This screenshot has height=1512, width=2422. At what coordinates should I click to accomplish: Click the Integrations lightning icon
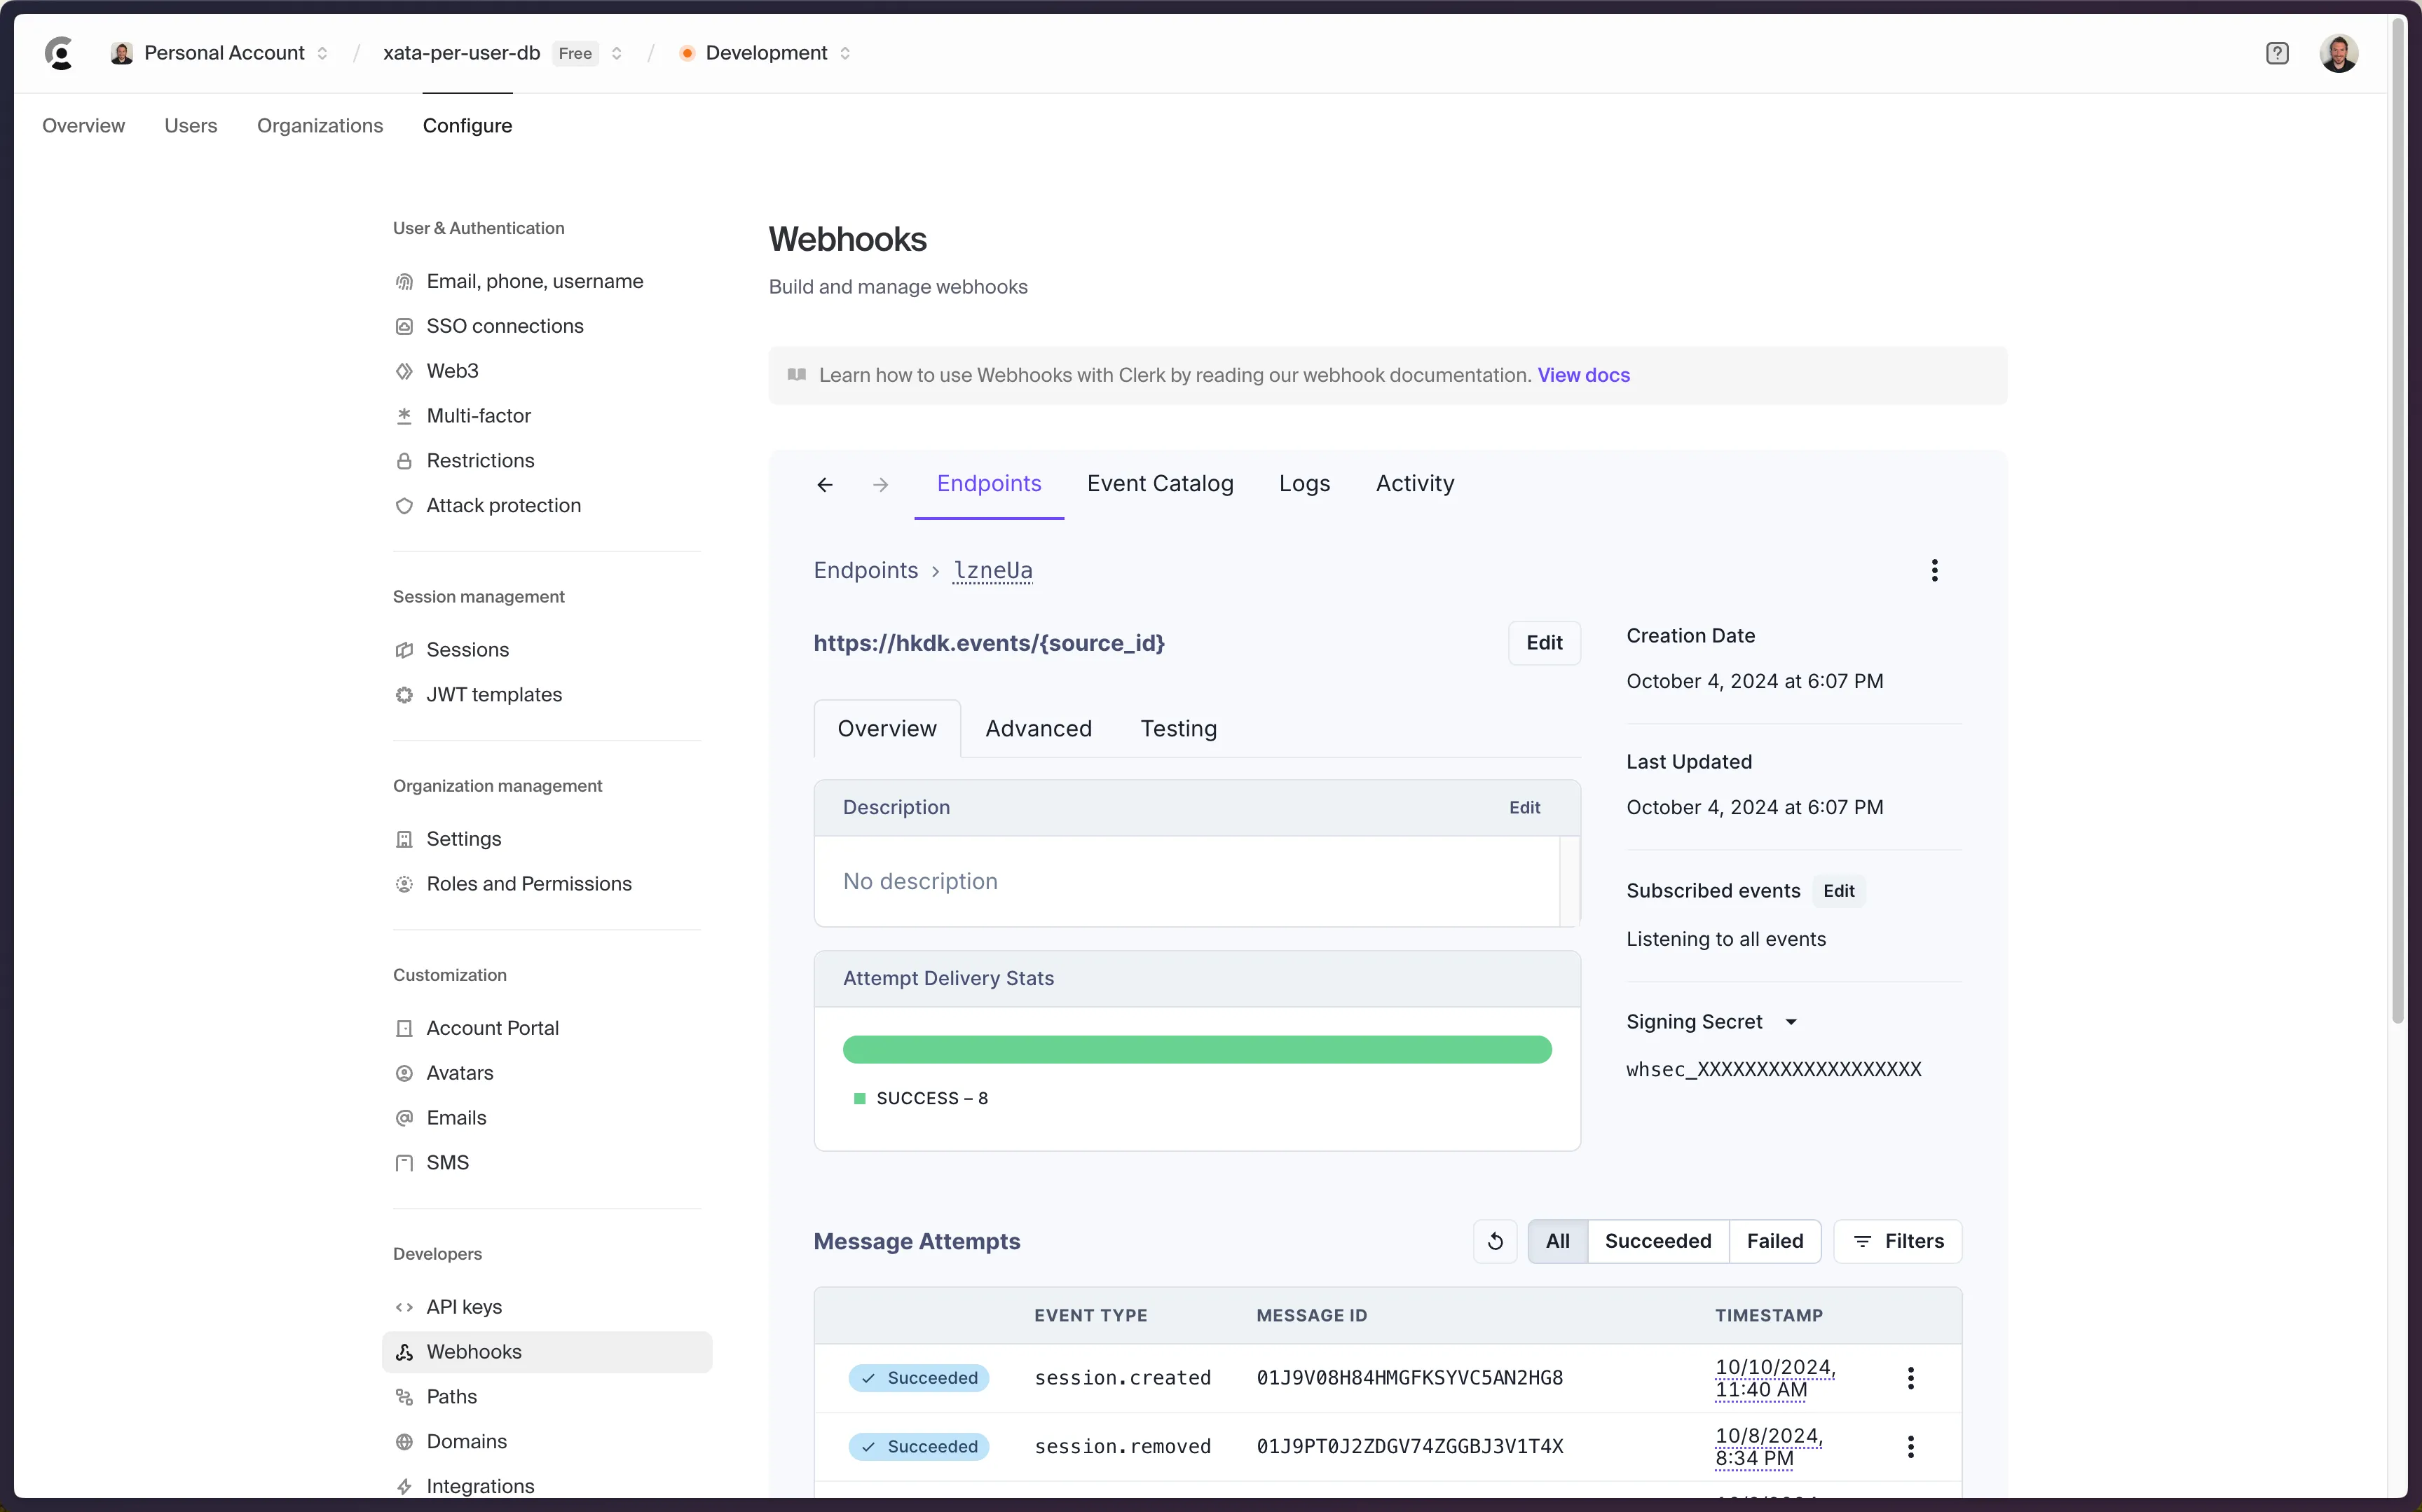(404, 1487)
